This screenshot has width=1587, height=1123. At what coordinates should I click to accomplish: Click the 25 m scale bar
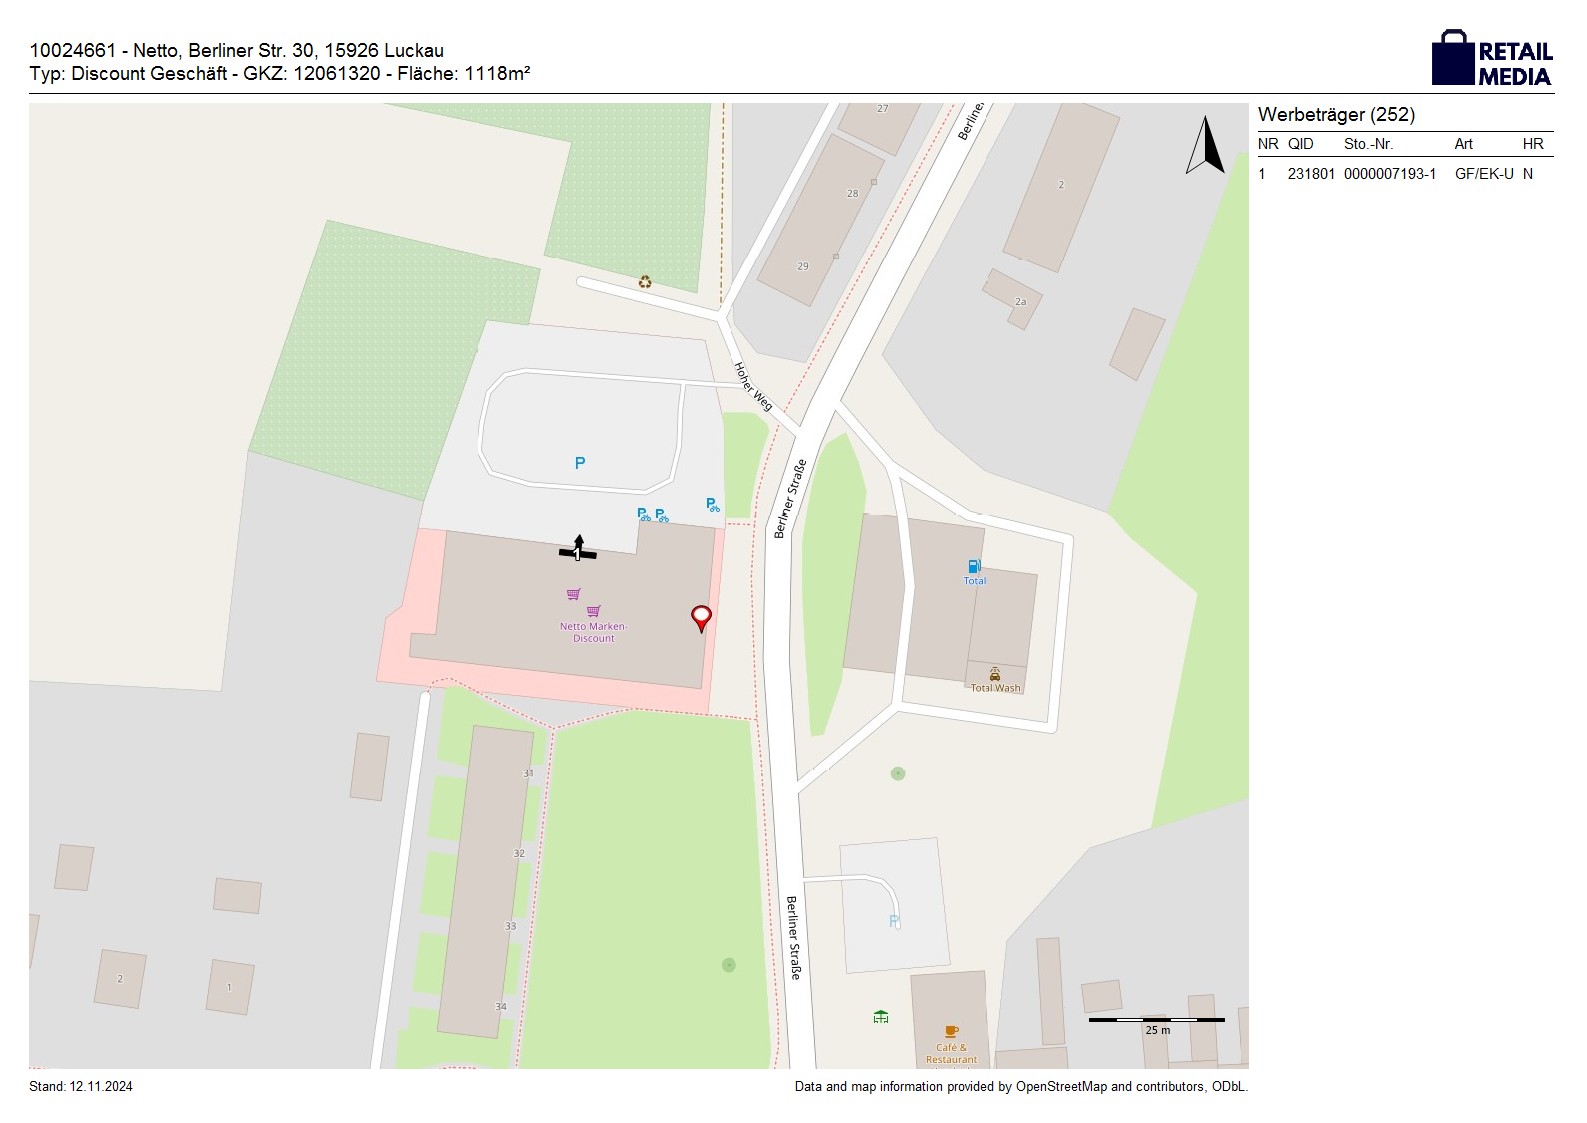click(1156, 1020)
